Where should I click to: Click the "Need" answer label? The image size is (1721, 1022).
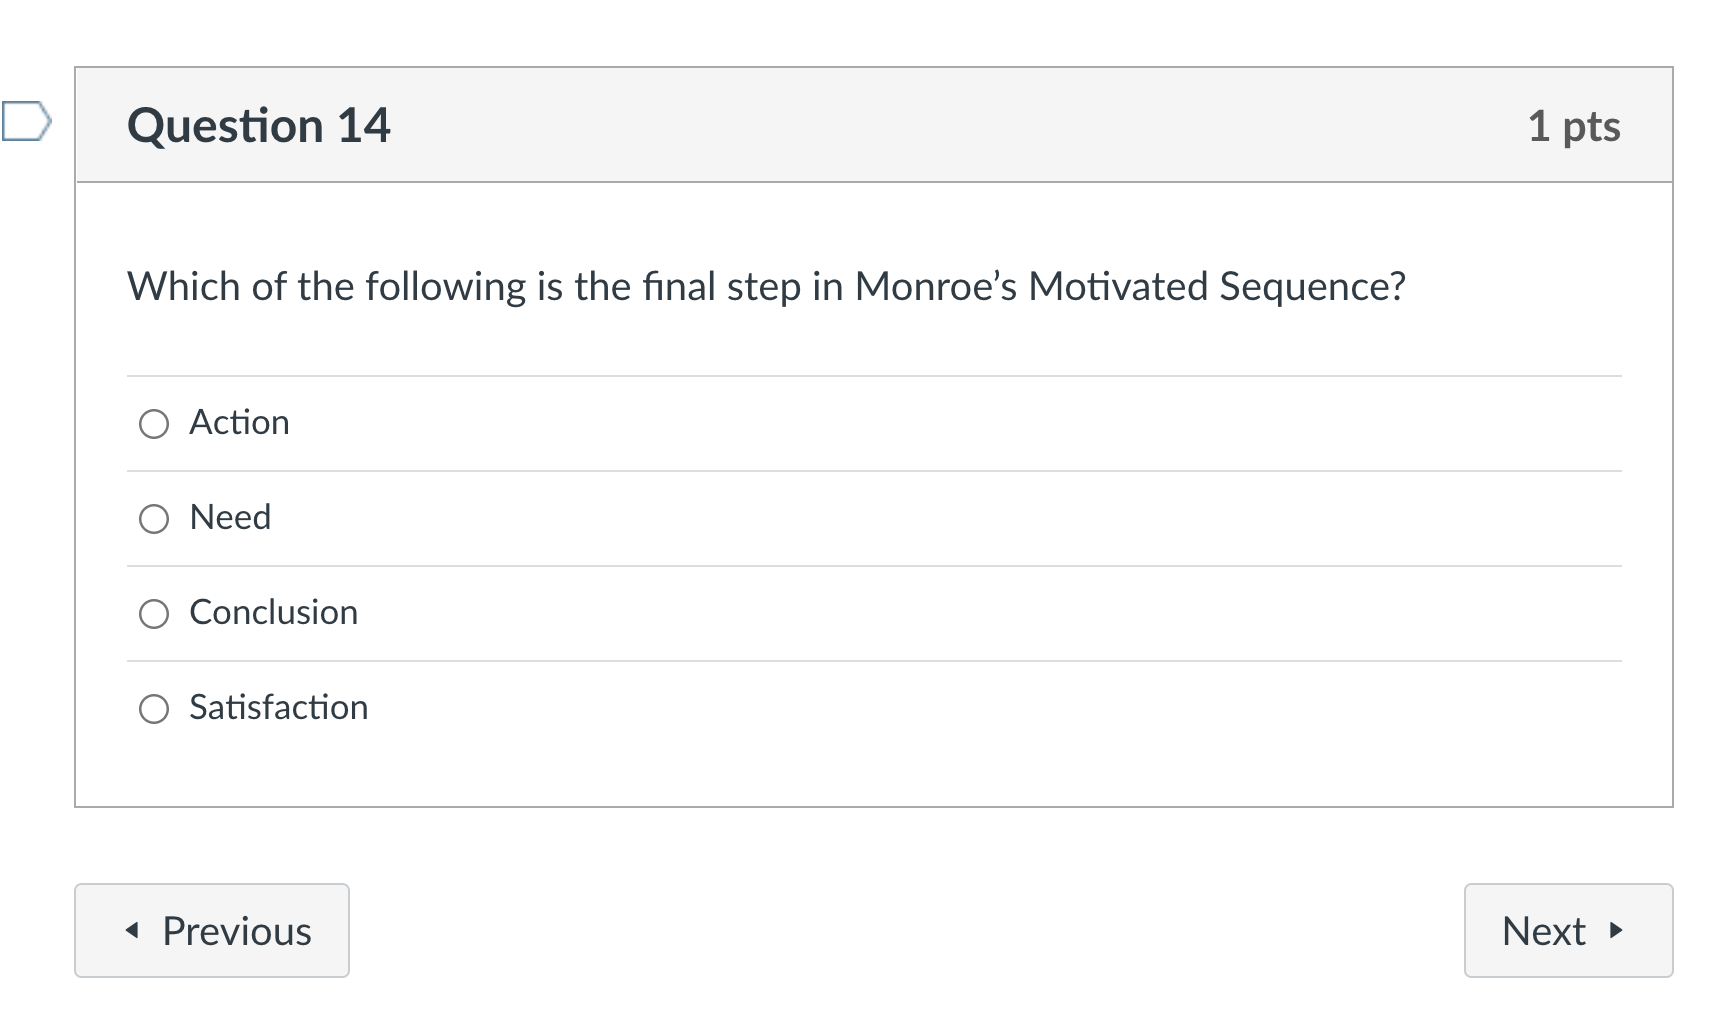[229, 517]
